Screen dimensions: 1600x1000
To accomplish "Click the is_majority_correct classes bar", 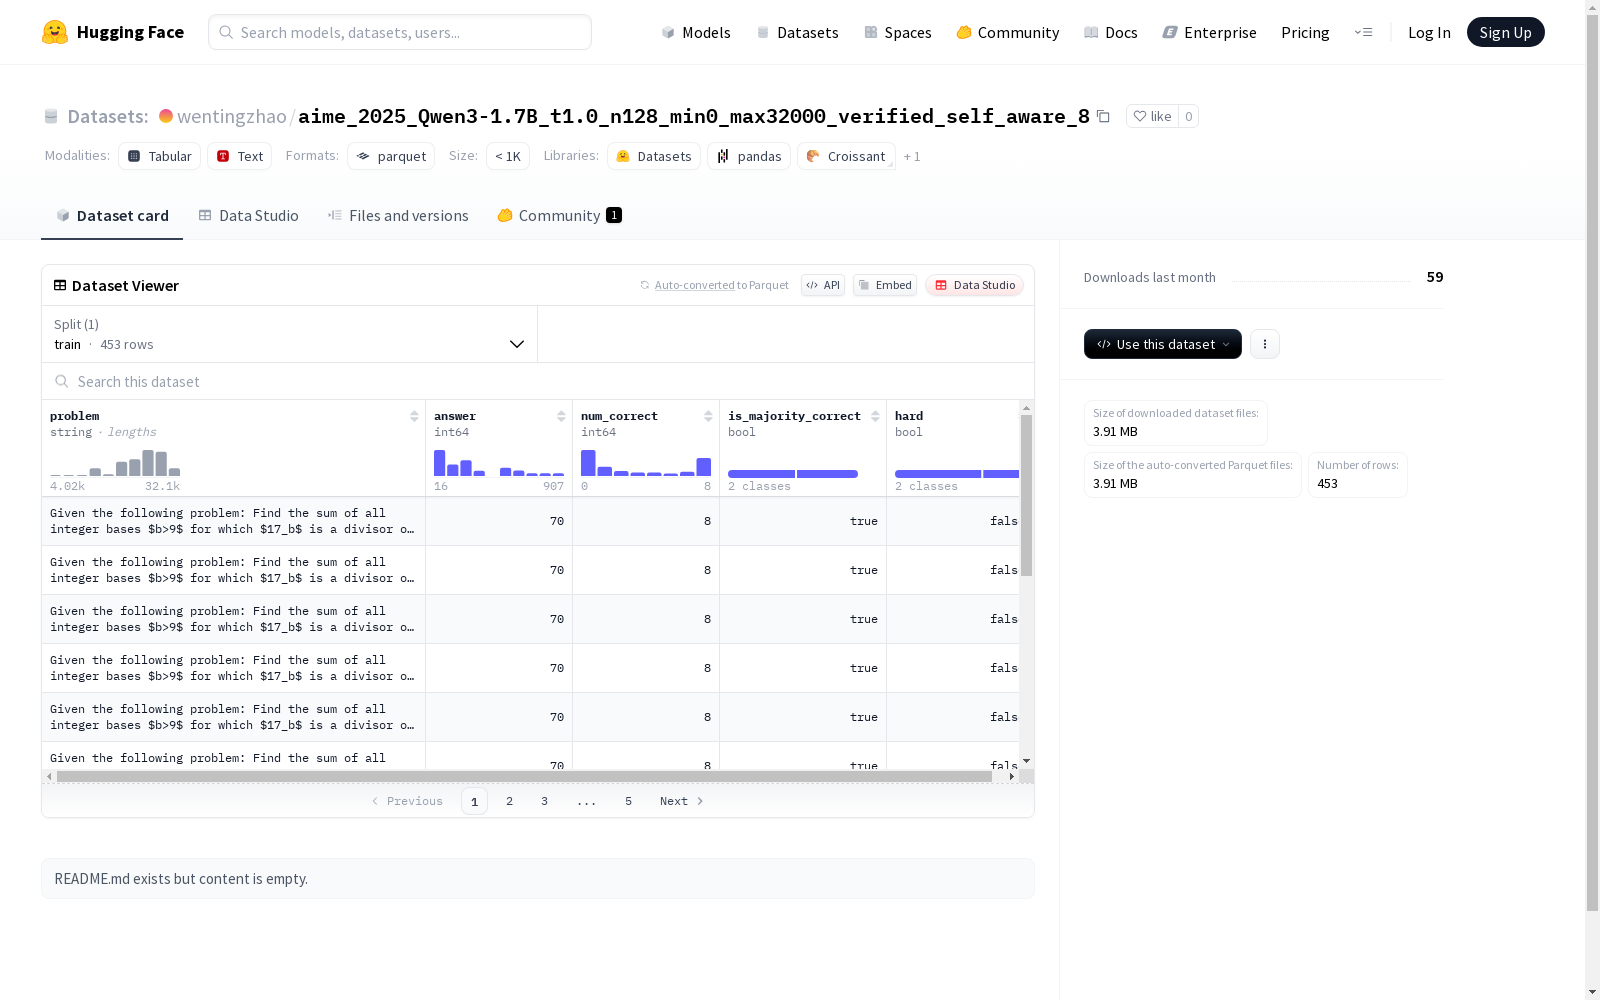I will (x=793, y=474).
